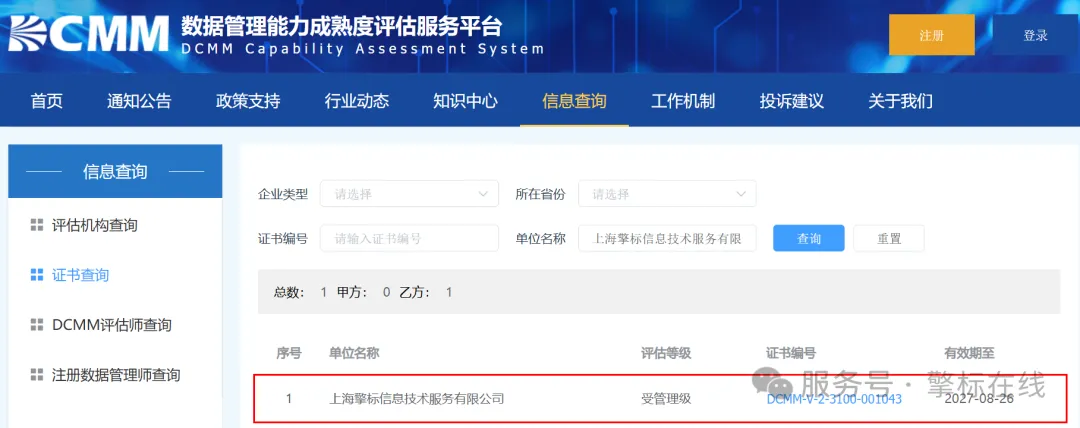Click the blue 查询 button

[809, 238]
